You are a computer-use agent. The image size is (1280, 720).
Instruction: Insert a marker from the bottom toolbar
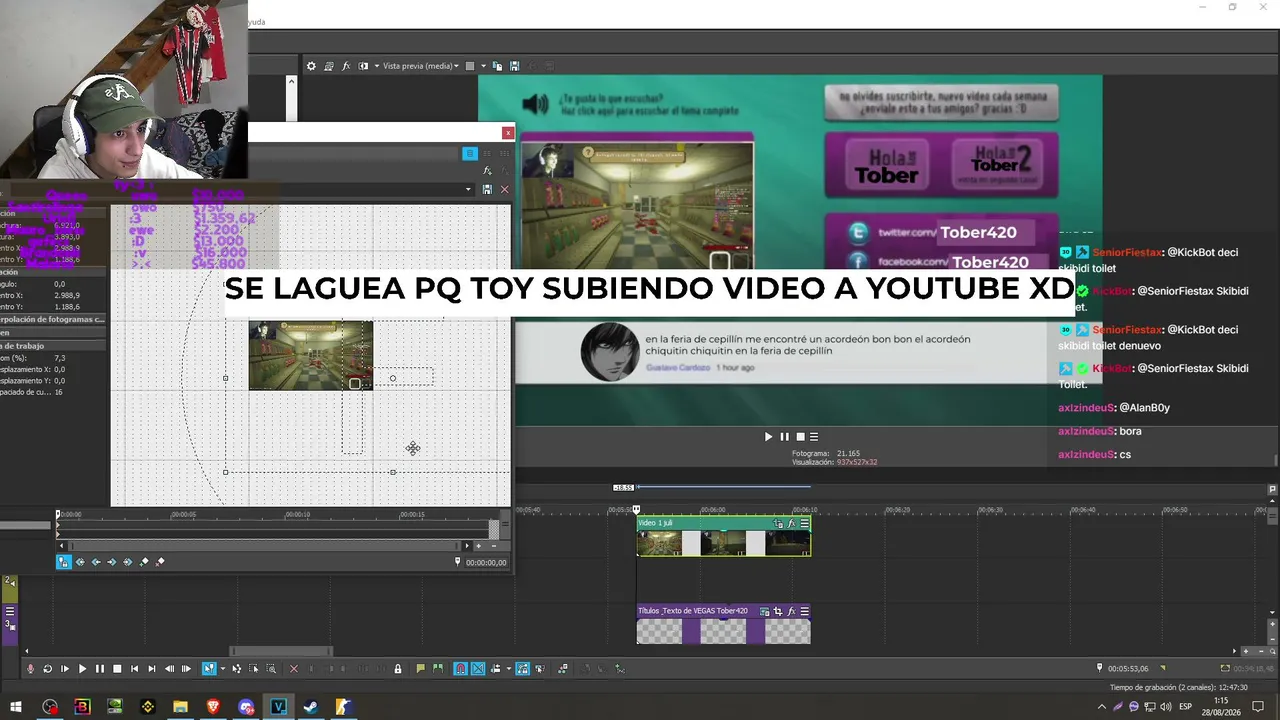[x=421, y=668]
